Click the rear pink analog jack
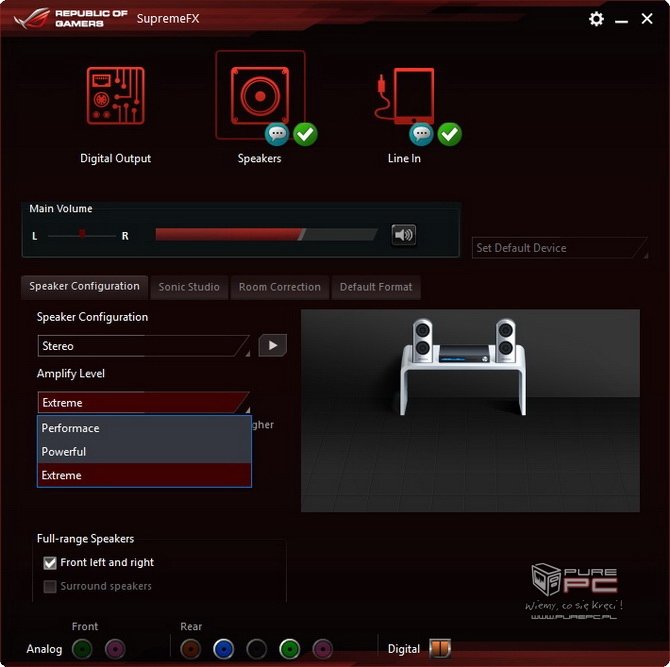This screenshot has width=670, height=667. 322,649
